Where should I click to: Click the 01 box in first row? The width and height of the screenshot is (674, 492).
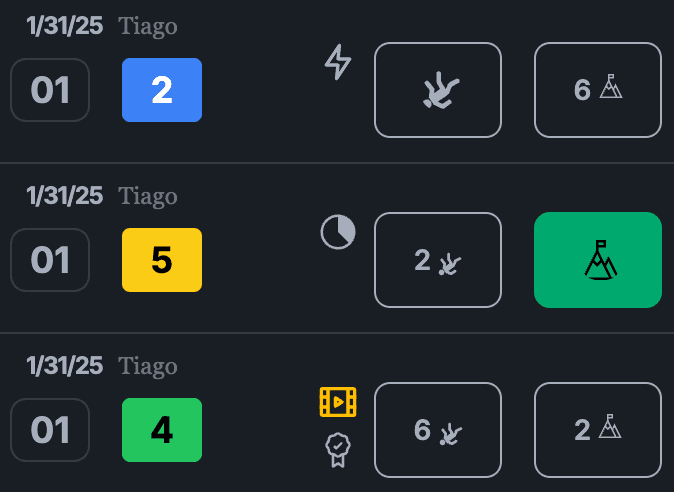(x=50, y=90)
